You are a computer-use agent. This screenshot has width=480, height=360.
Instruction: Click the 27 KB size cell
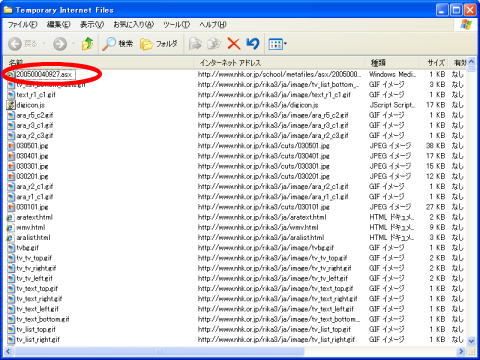coord(435,207)
